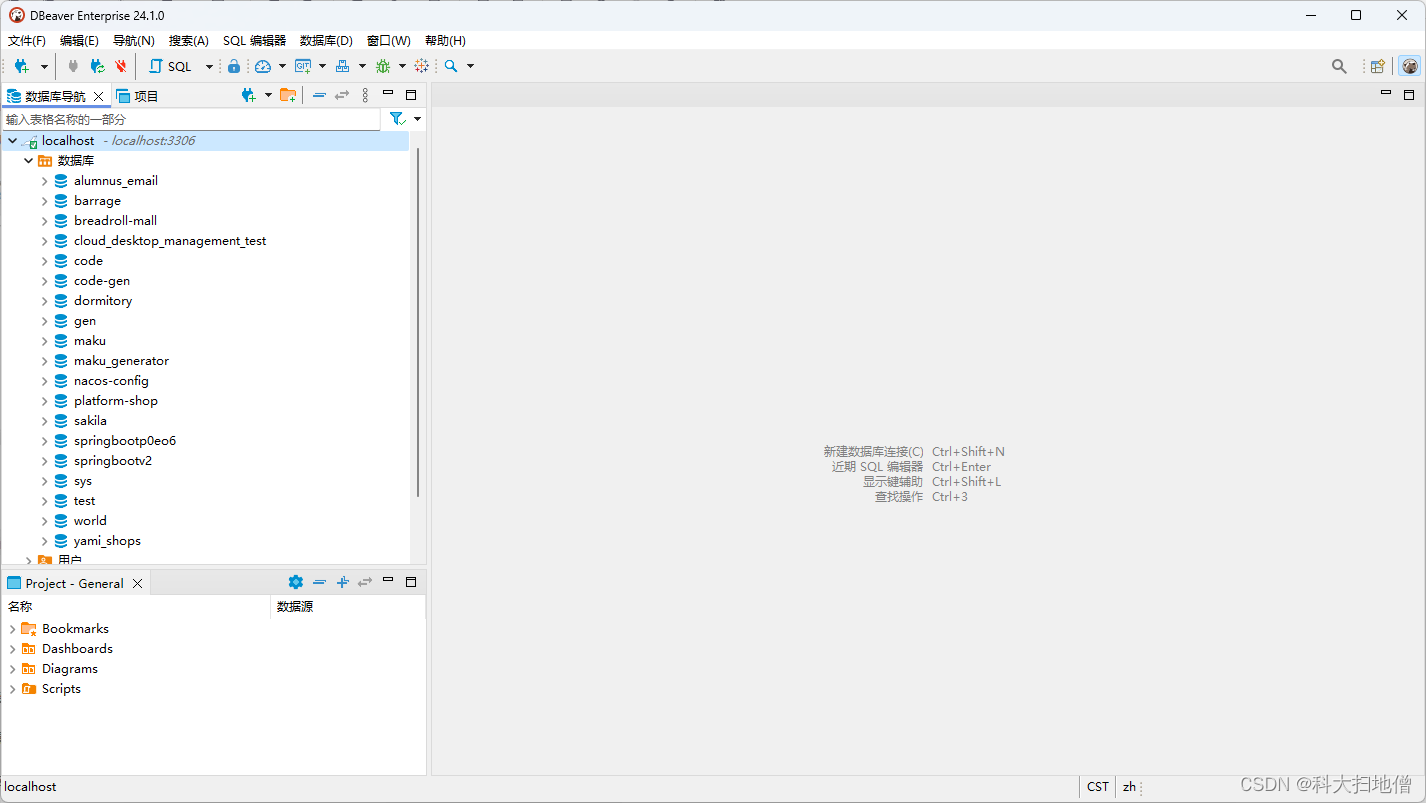
Task: Toggle the blue lock transaction mode icon
Action: (234, 66)
